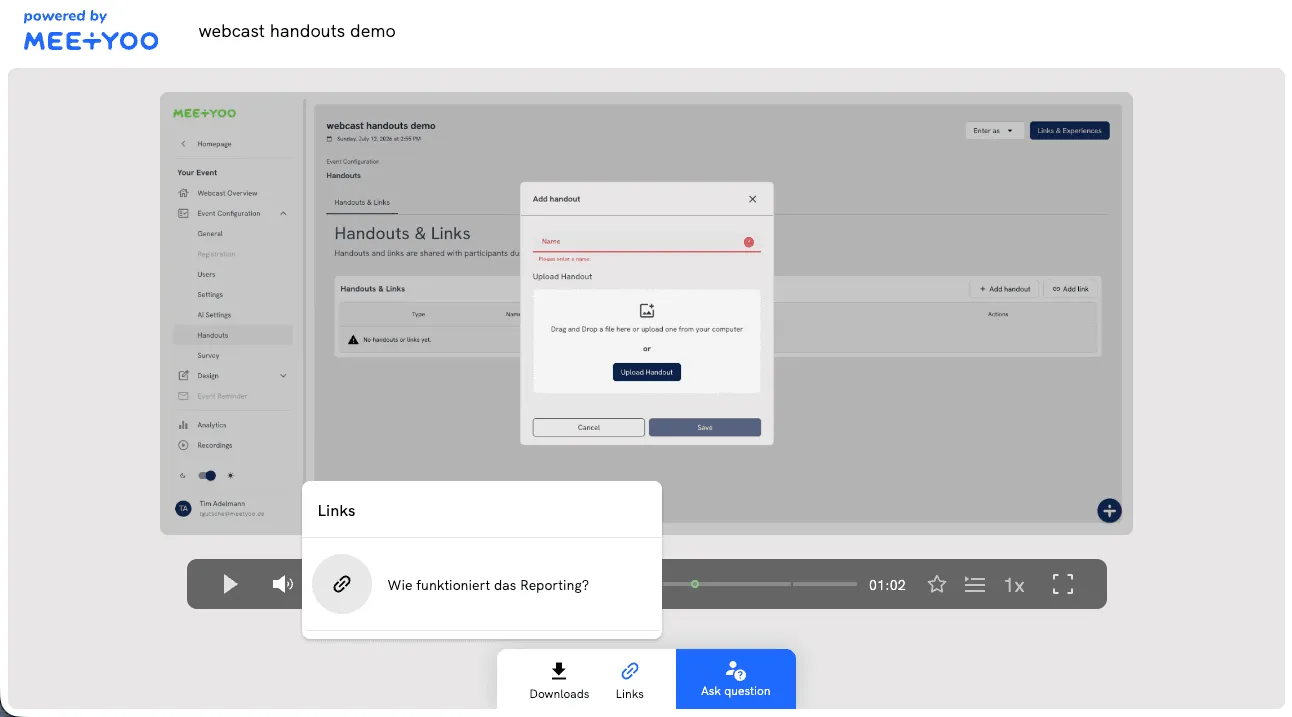Click the video progress bar track

pyautogui.click(x=759, y=584)
